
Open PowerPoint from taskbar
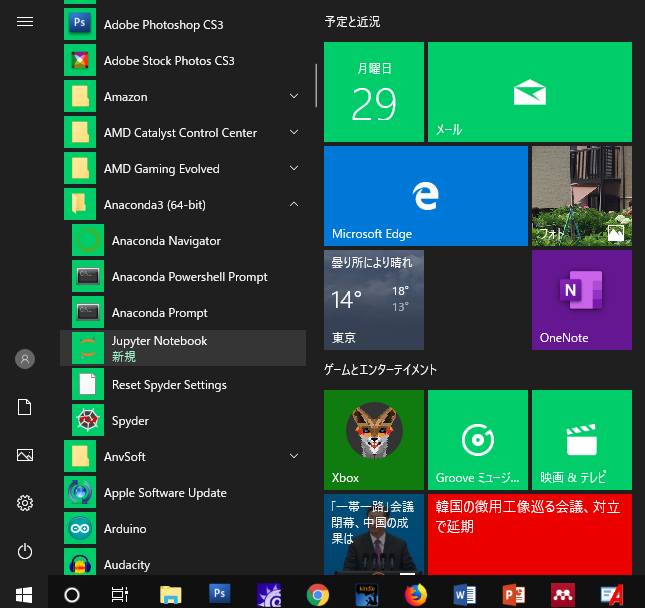click(x=514, y=594)
